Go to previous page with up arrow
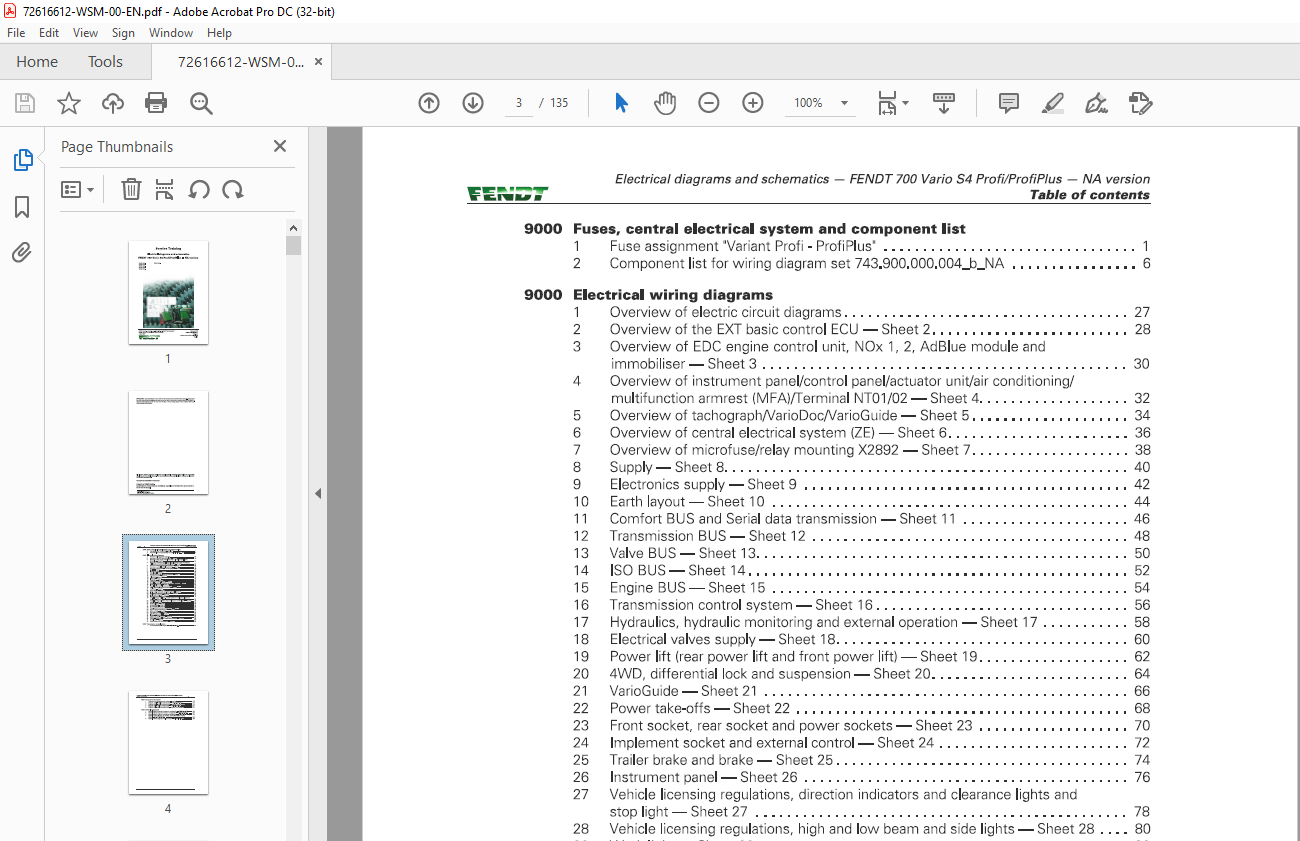The image size is (1300, 841). click(x=429, y=103)
